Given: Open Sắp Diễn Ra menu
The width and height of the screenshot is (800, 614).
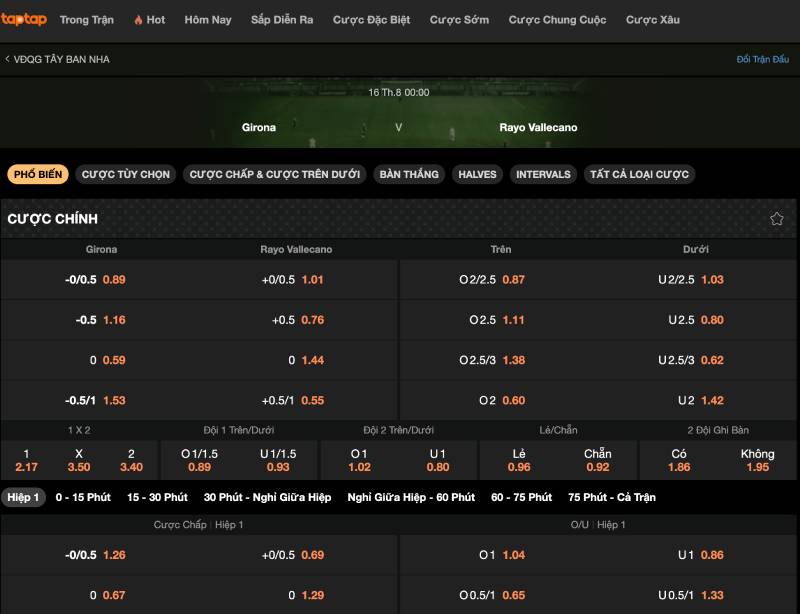Looking at the screenshot, I should (282, 20).
